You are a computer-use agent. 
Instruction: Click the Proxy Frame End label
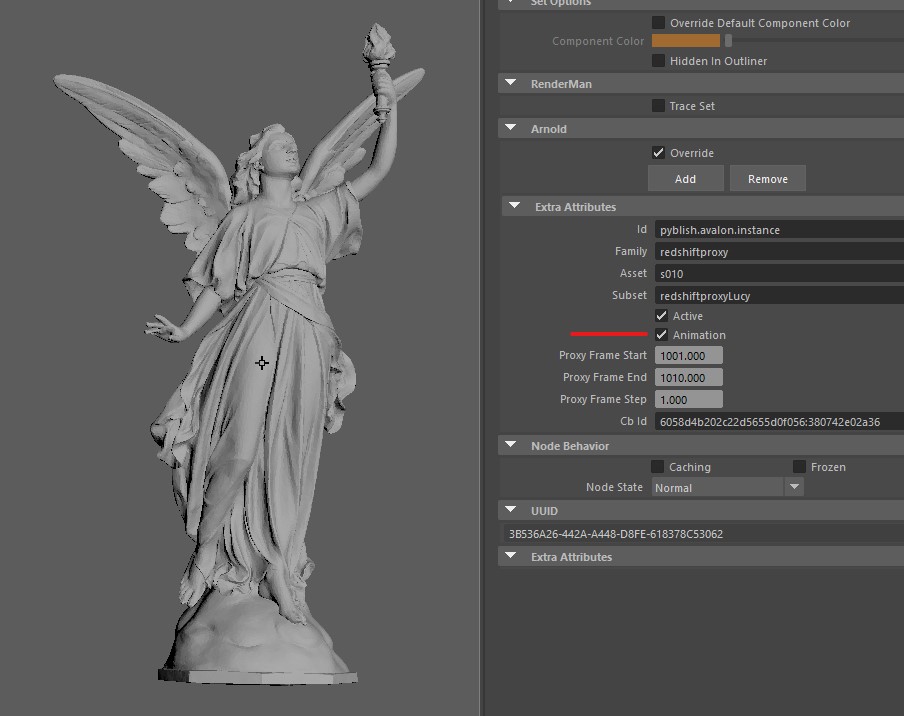[605, 377]
